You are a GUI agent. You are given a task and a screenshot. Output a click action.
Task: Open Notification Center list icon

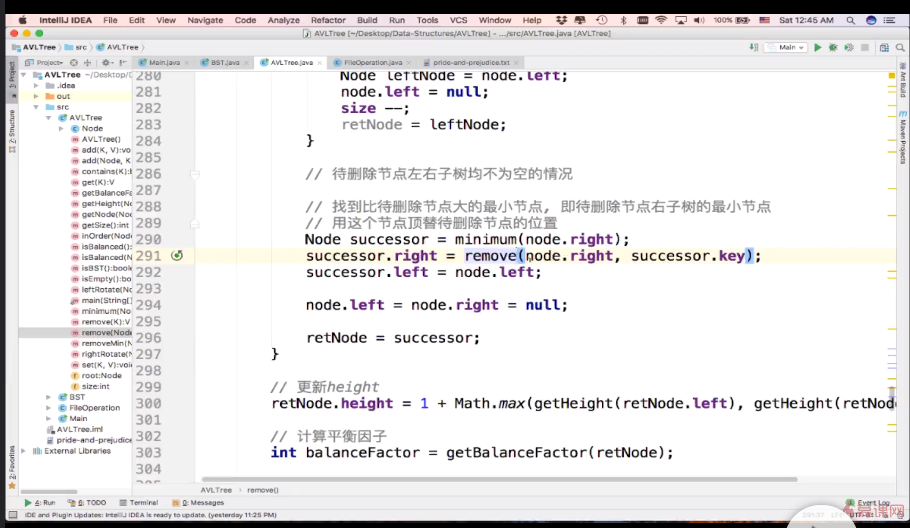point(889,20)
